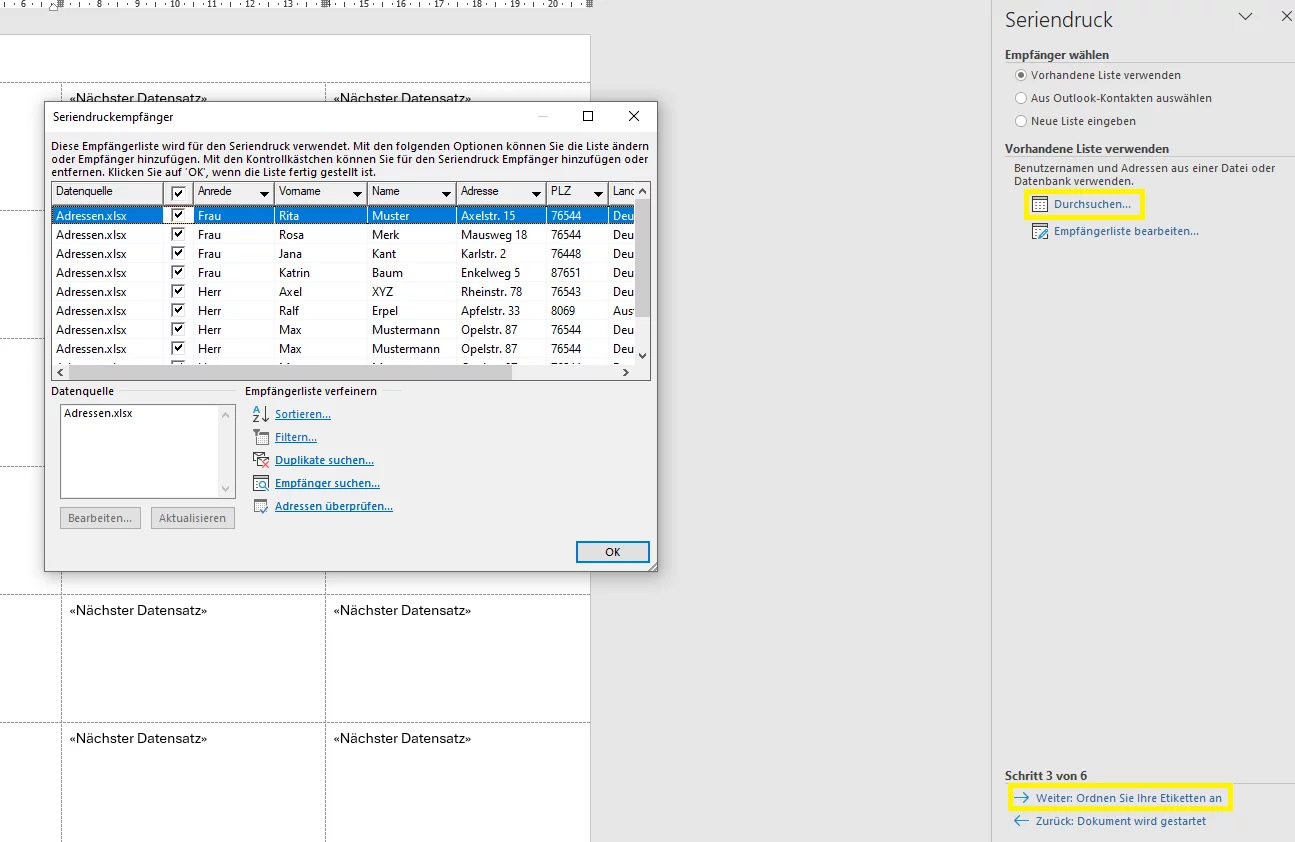Confirm the recipient list with OK
1295x842 pixels.
point(611,551)
